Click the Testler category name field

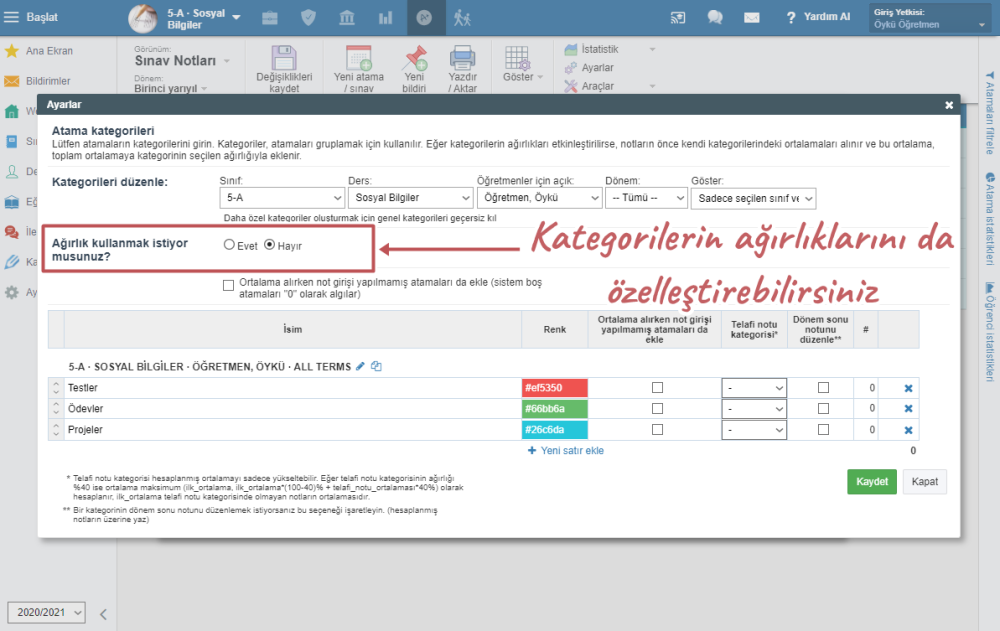click(292, 388)
